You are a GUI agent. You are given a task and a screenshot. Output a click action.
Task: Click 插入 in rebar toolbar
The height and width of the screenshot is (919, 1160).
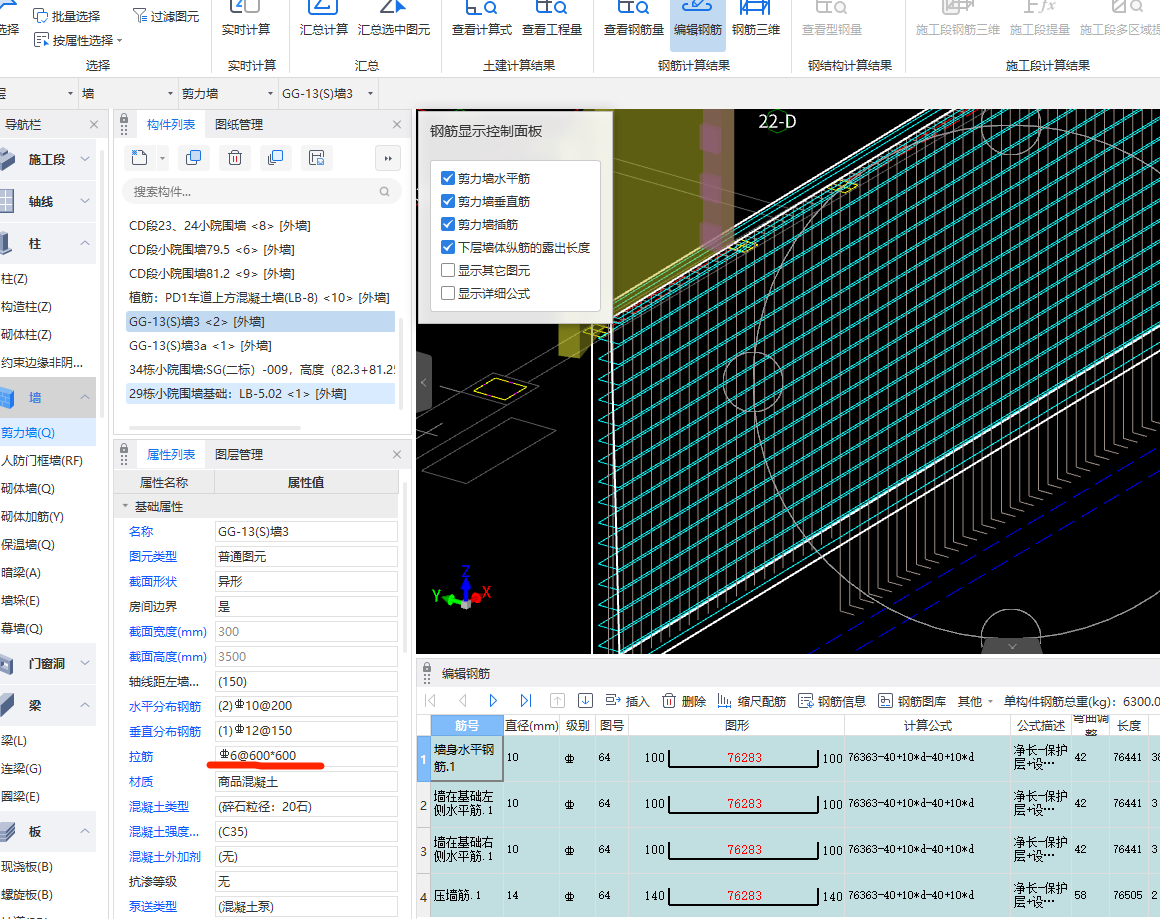point(627,701)
